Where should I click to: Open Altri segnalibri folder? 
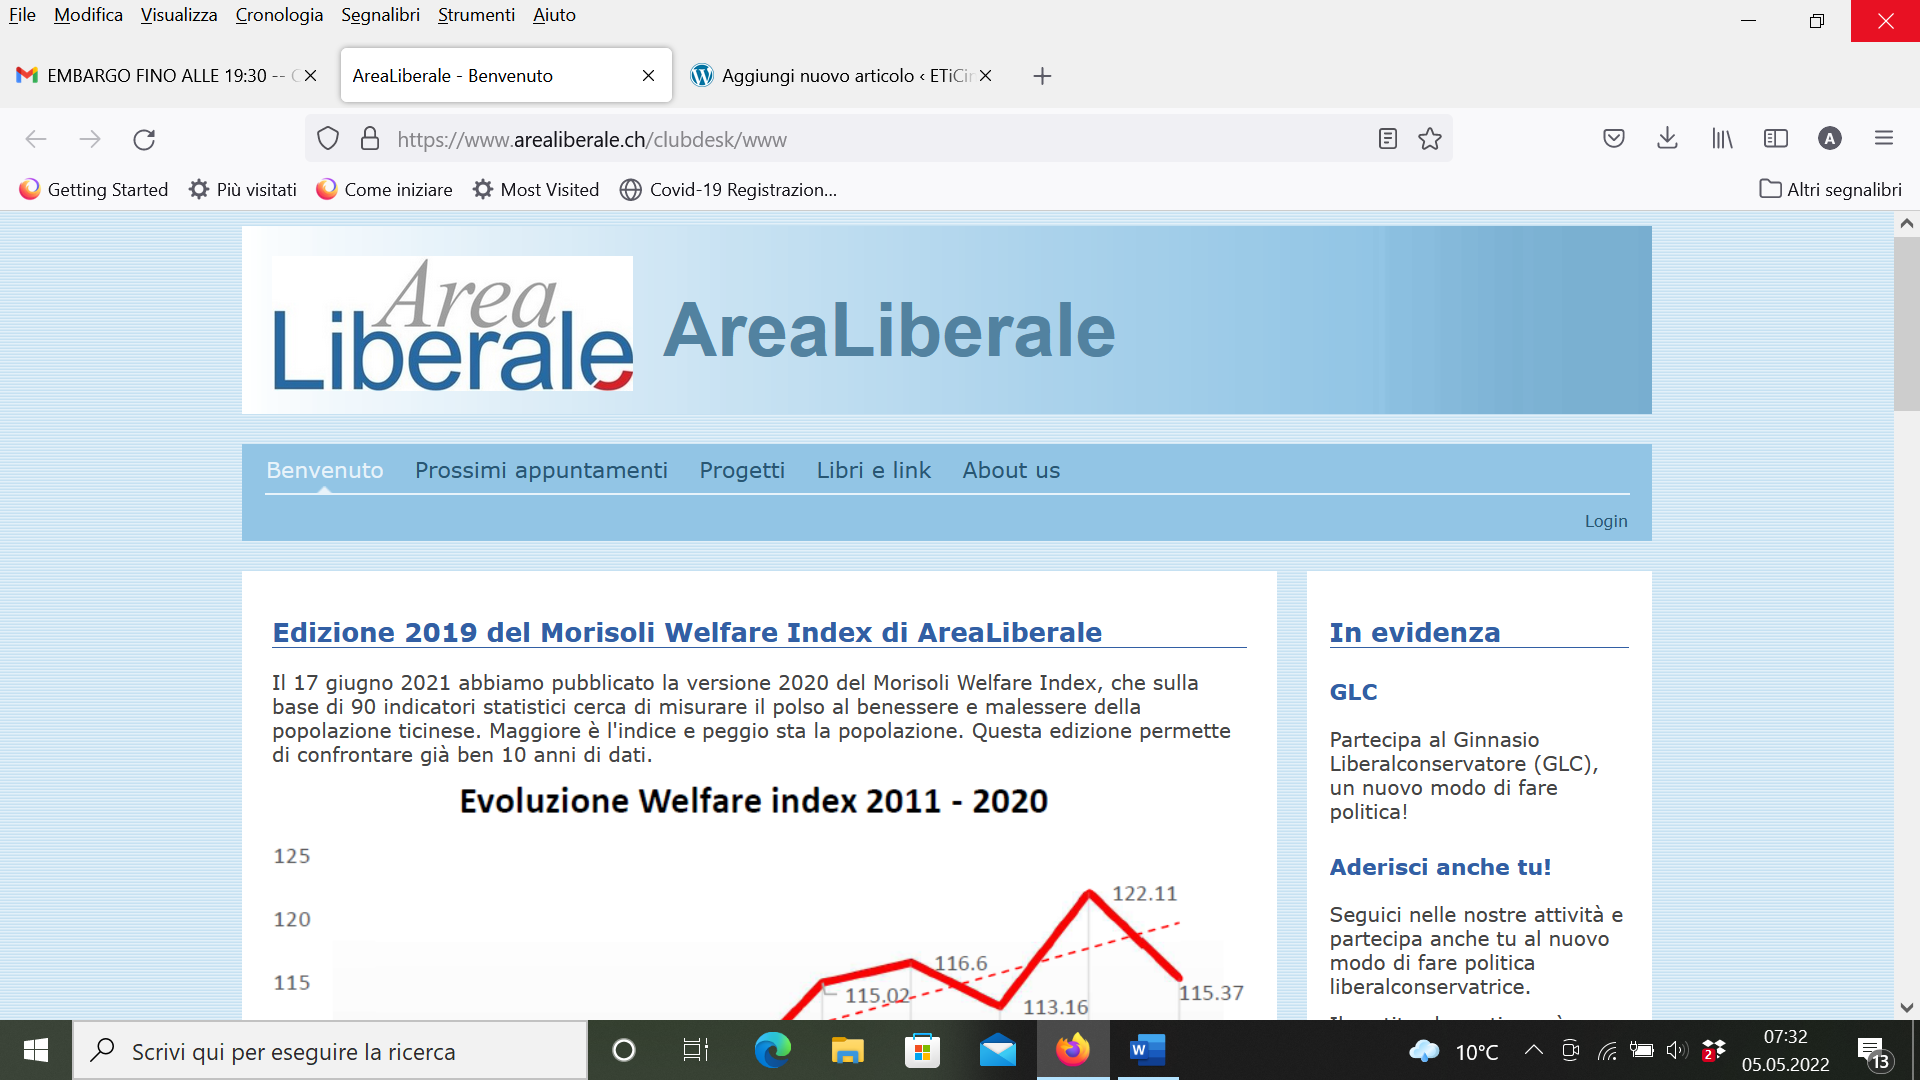click(1831, 190)
